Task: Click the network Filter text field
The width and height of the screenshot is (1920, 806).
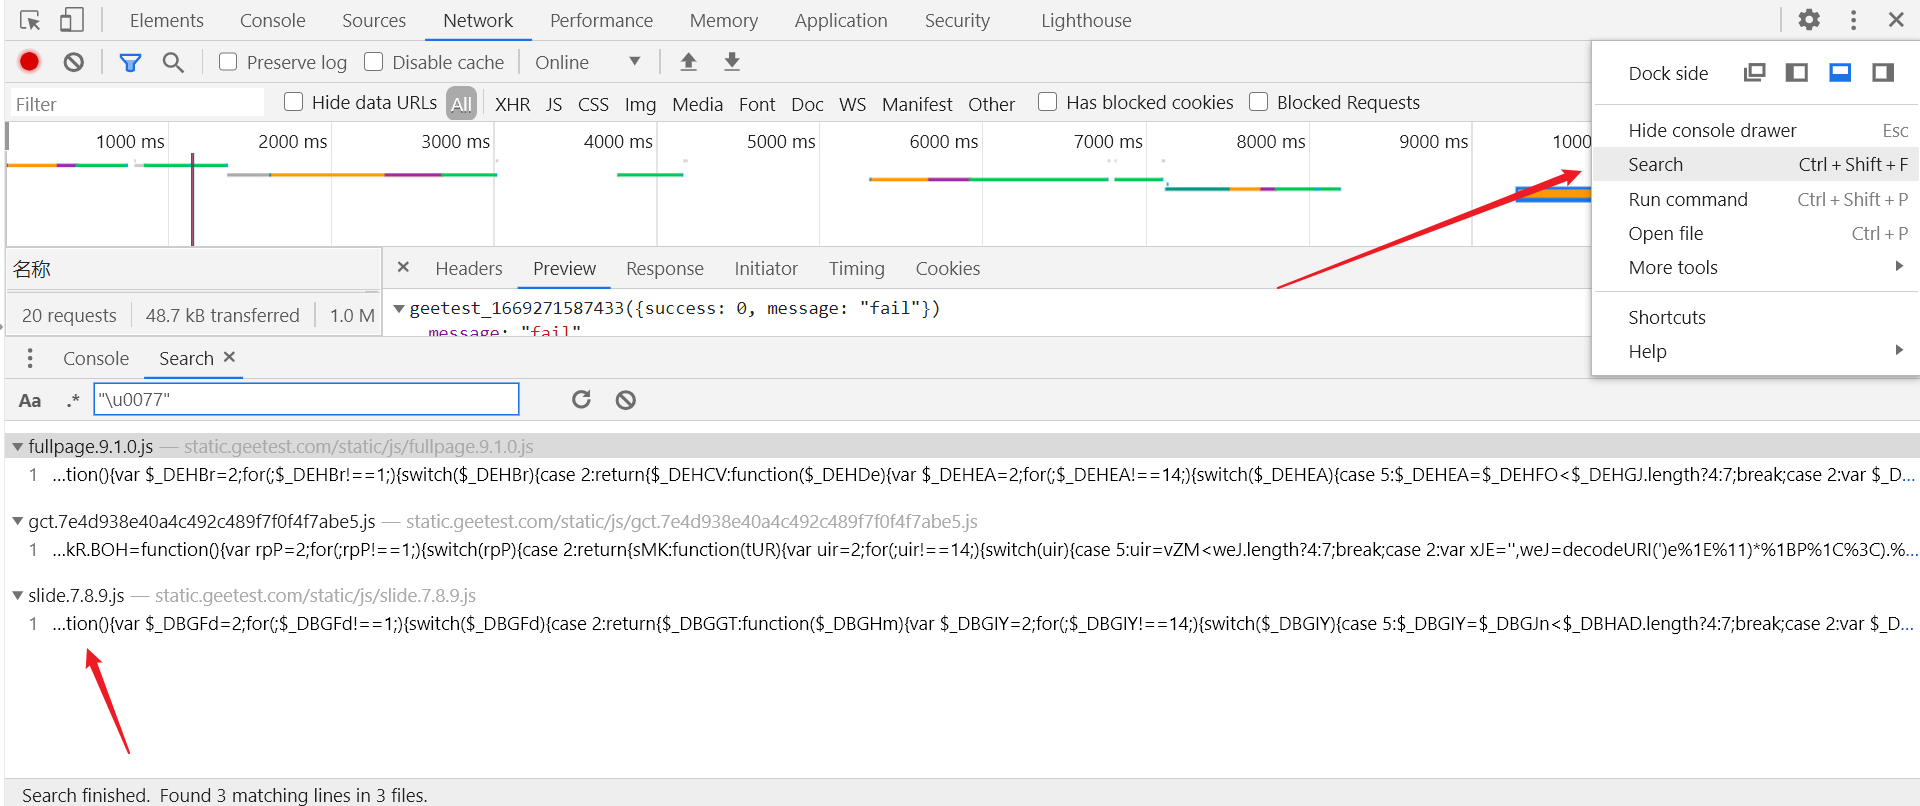Action: 138,104
